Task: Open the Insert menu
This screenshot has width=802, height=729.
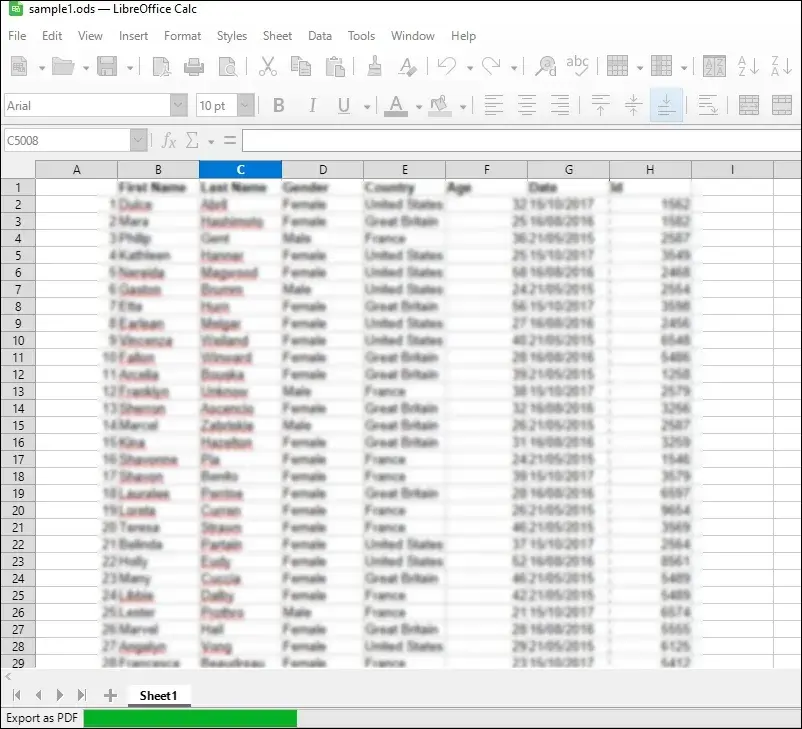Action: coord(133,36)
